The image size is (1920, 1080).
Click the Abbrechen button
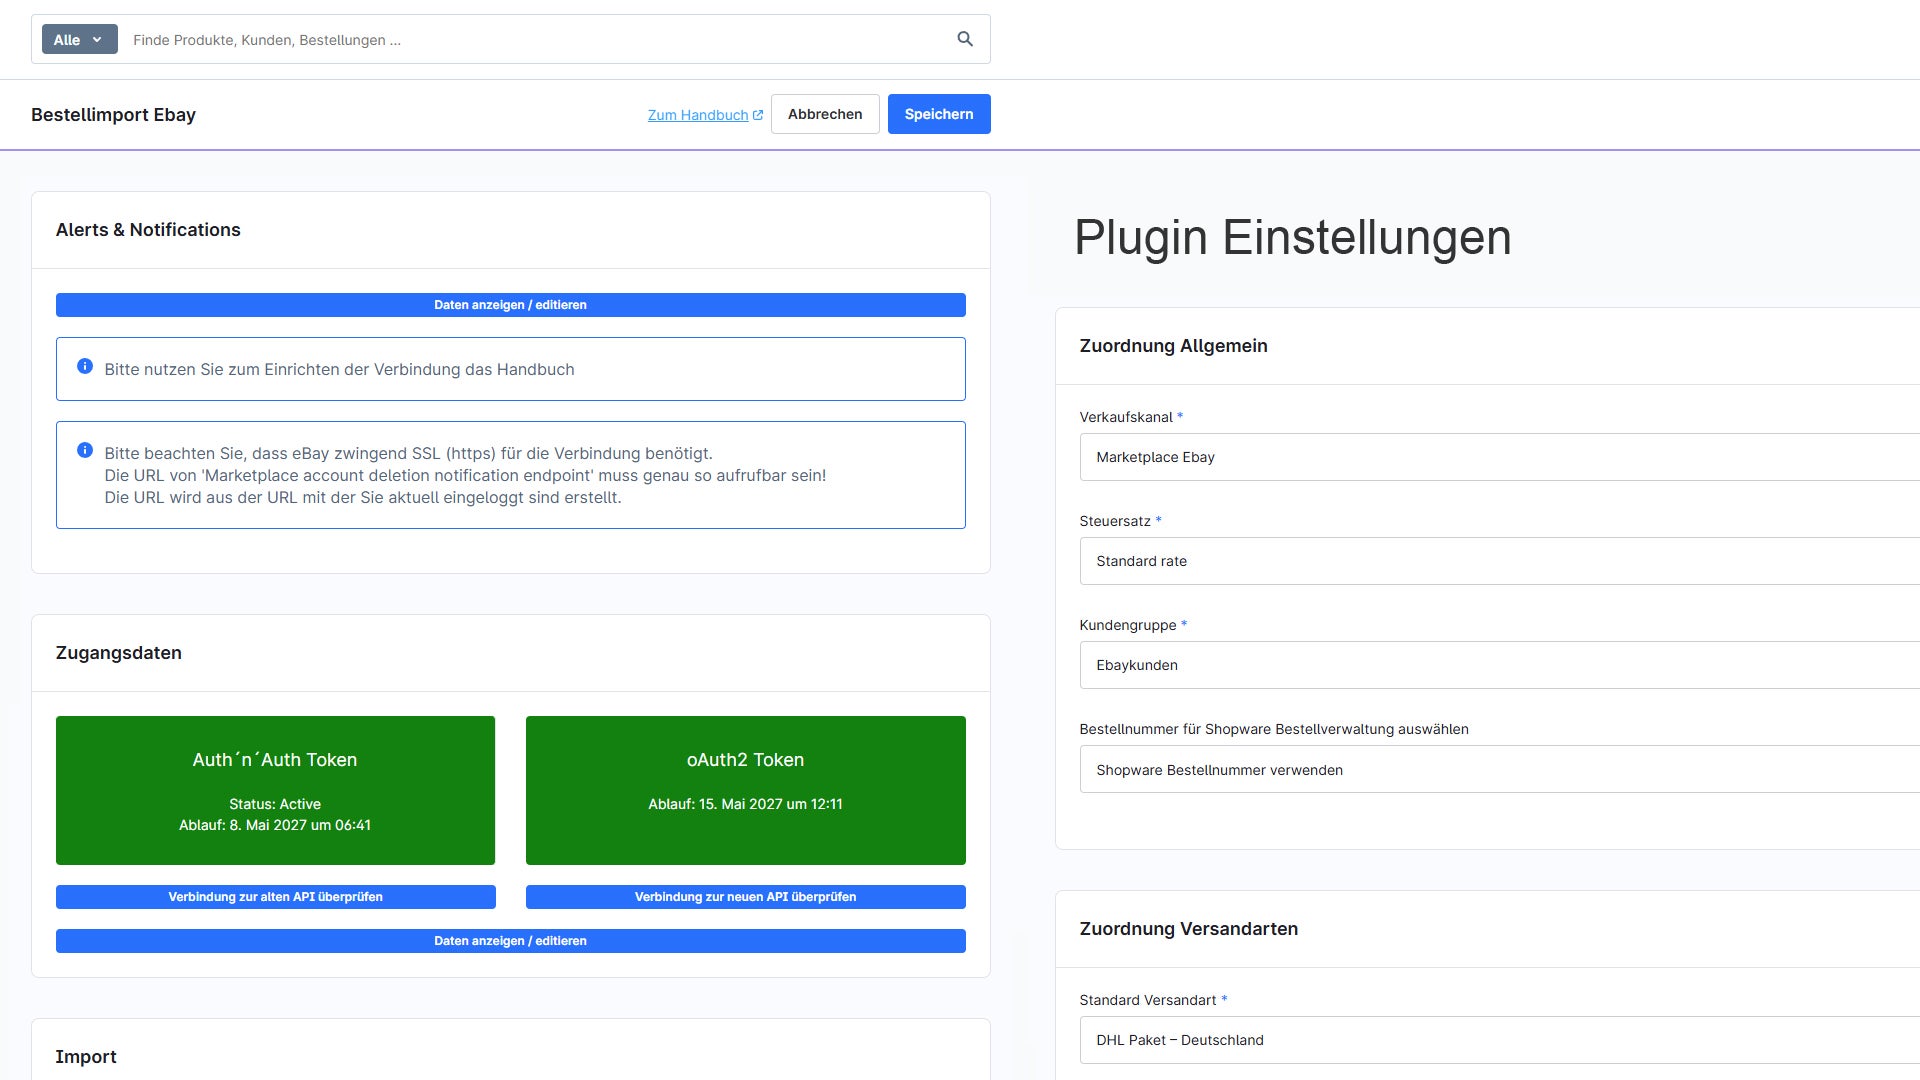click(825, 114)
